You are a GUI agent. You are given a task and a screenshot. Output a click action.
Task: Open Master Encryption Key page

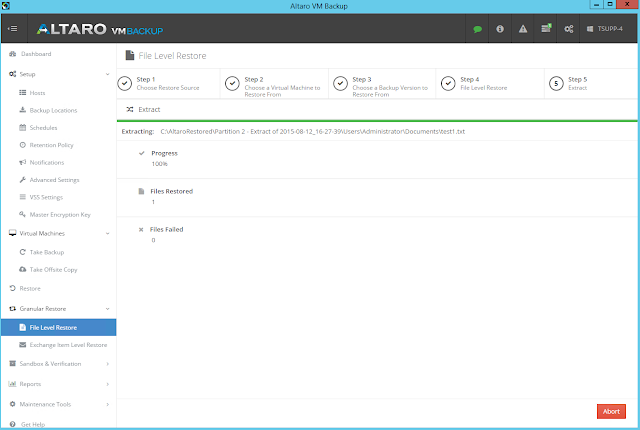coord(60,215)
